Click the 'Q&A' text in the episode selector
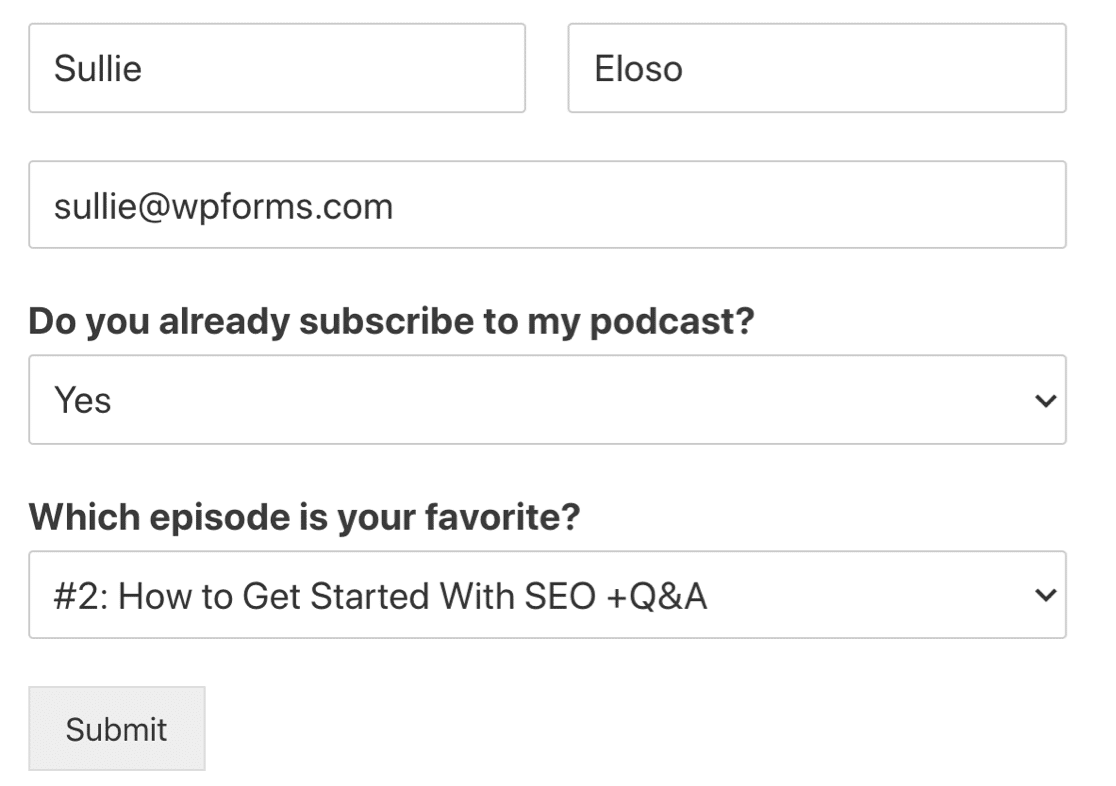 [668, 596]
